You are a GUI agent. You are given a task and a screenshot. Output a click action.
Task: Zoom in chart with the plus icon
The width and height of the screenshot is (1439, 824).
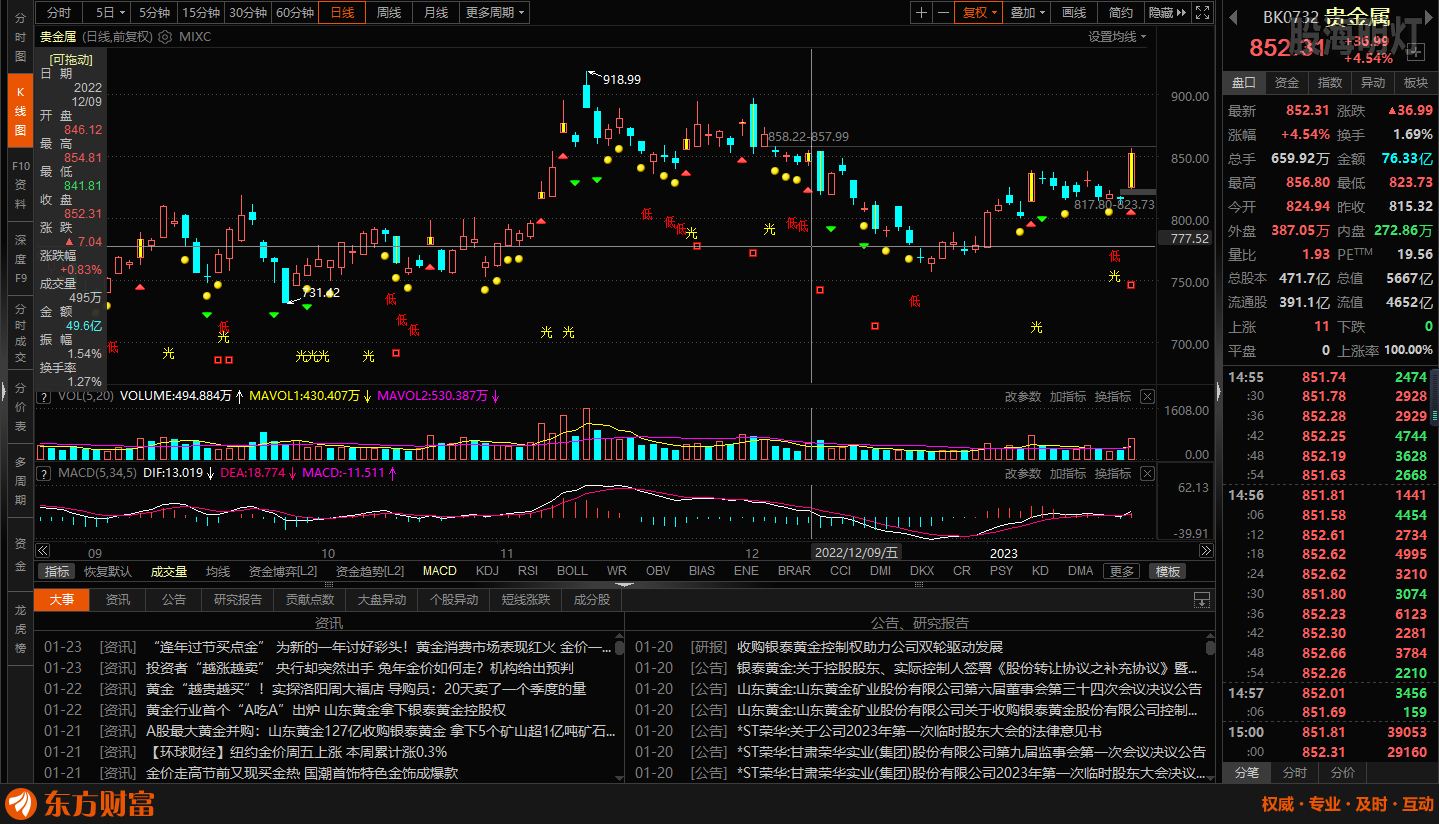point(921,12)
